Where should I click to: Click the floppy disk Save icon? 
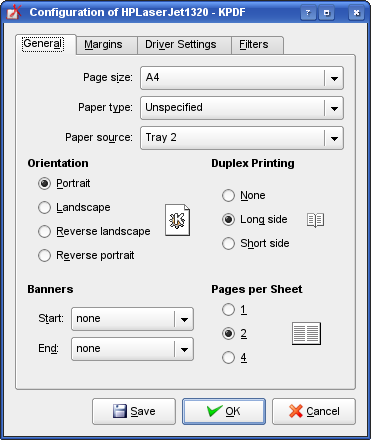tap(120, 411)
